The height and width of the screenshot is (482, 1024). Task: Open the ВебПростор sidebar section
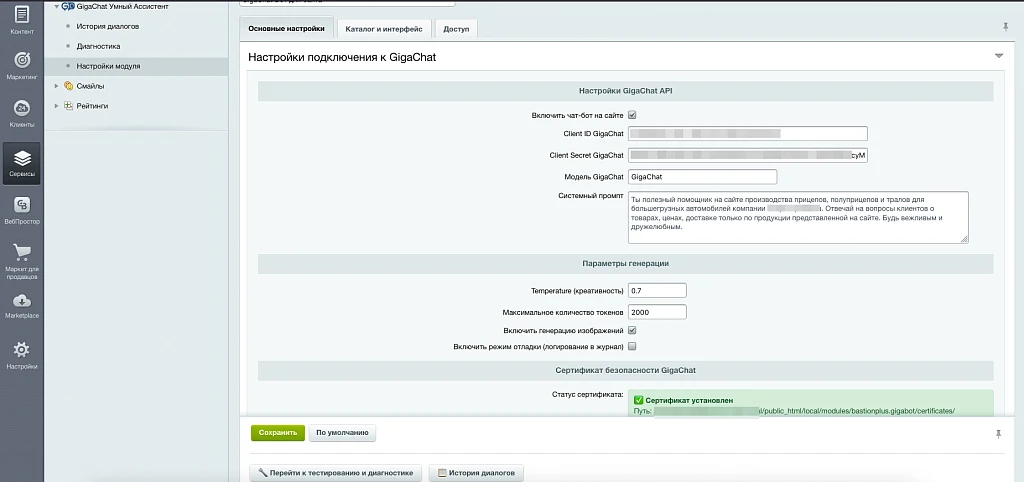click(x=22, y=210)
